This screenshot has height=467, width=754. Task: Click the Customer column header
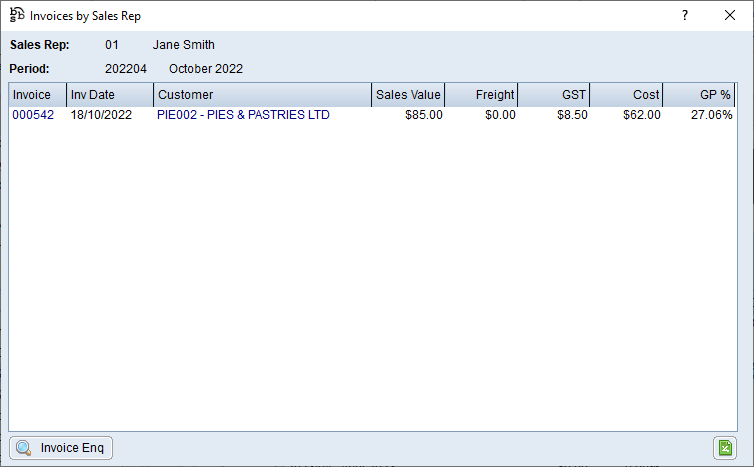(x=262, y=95)
